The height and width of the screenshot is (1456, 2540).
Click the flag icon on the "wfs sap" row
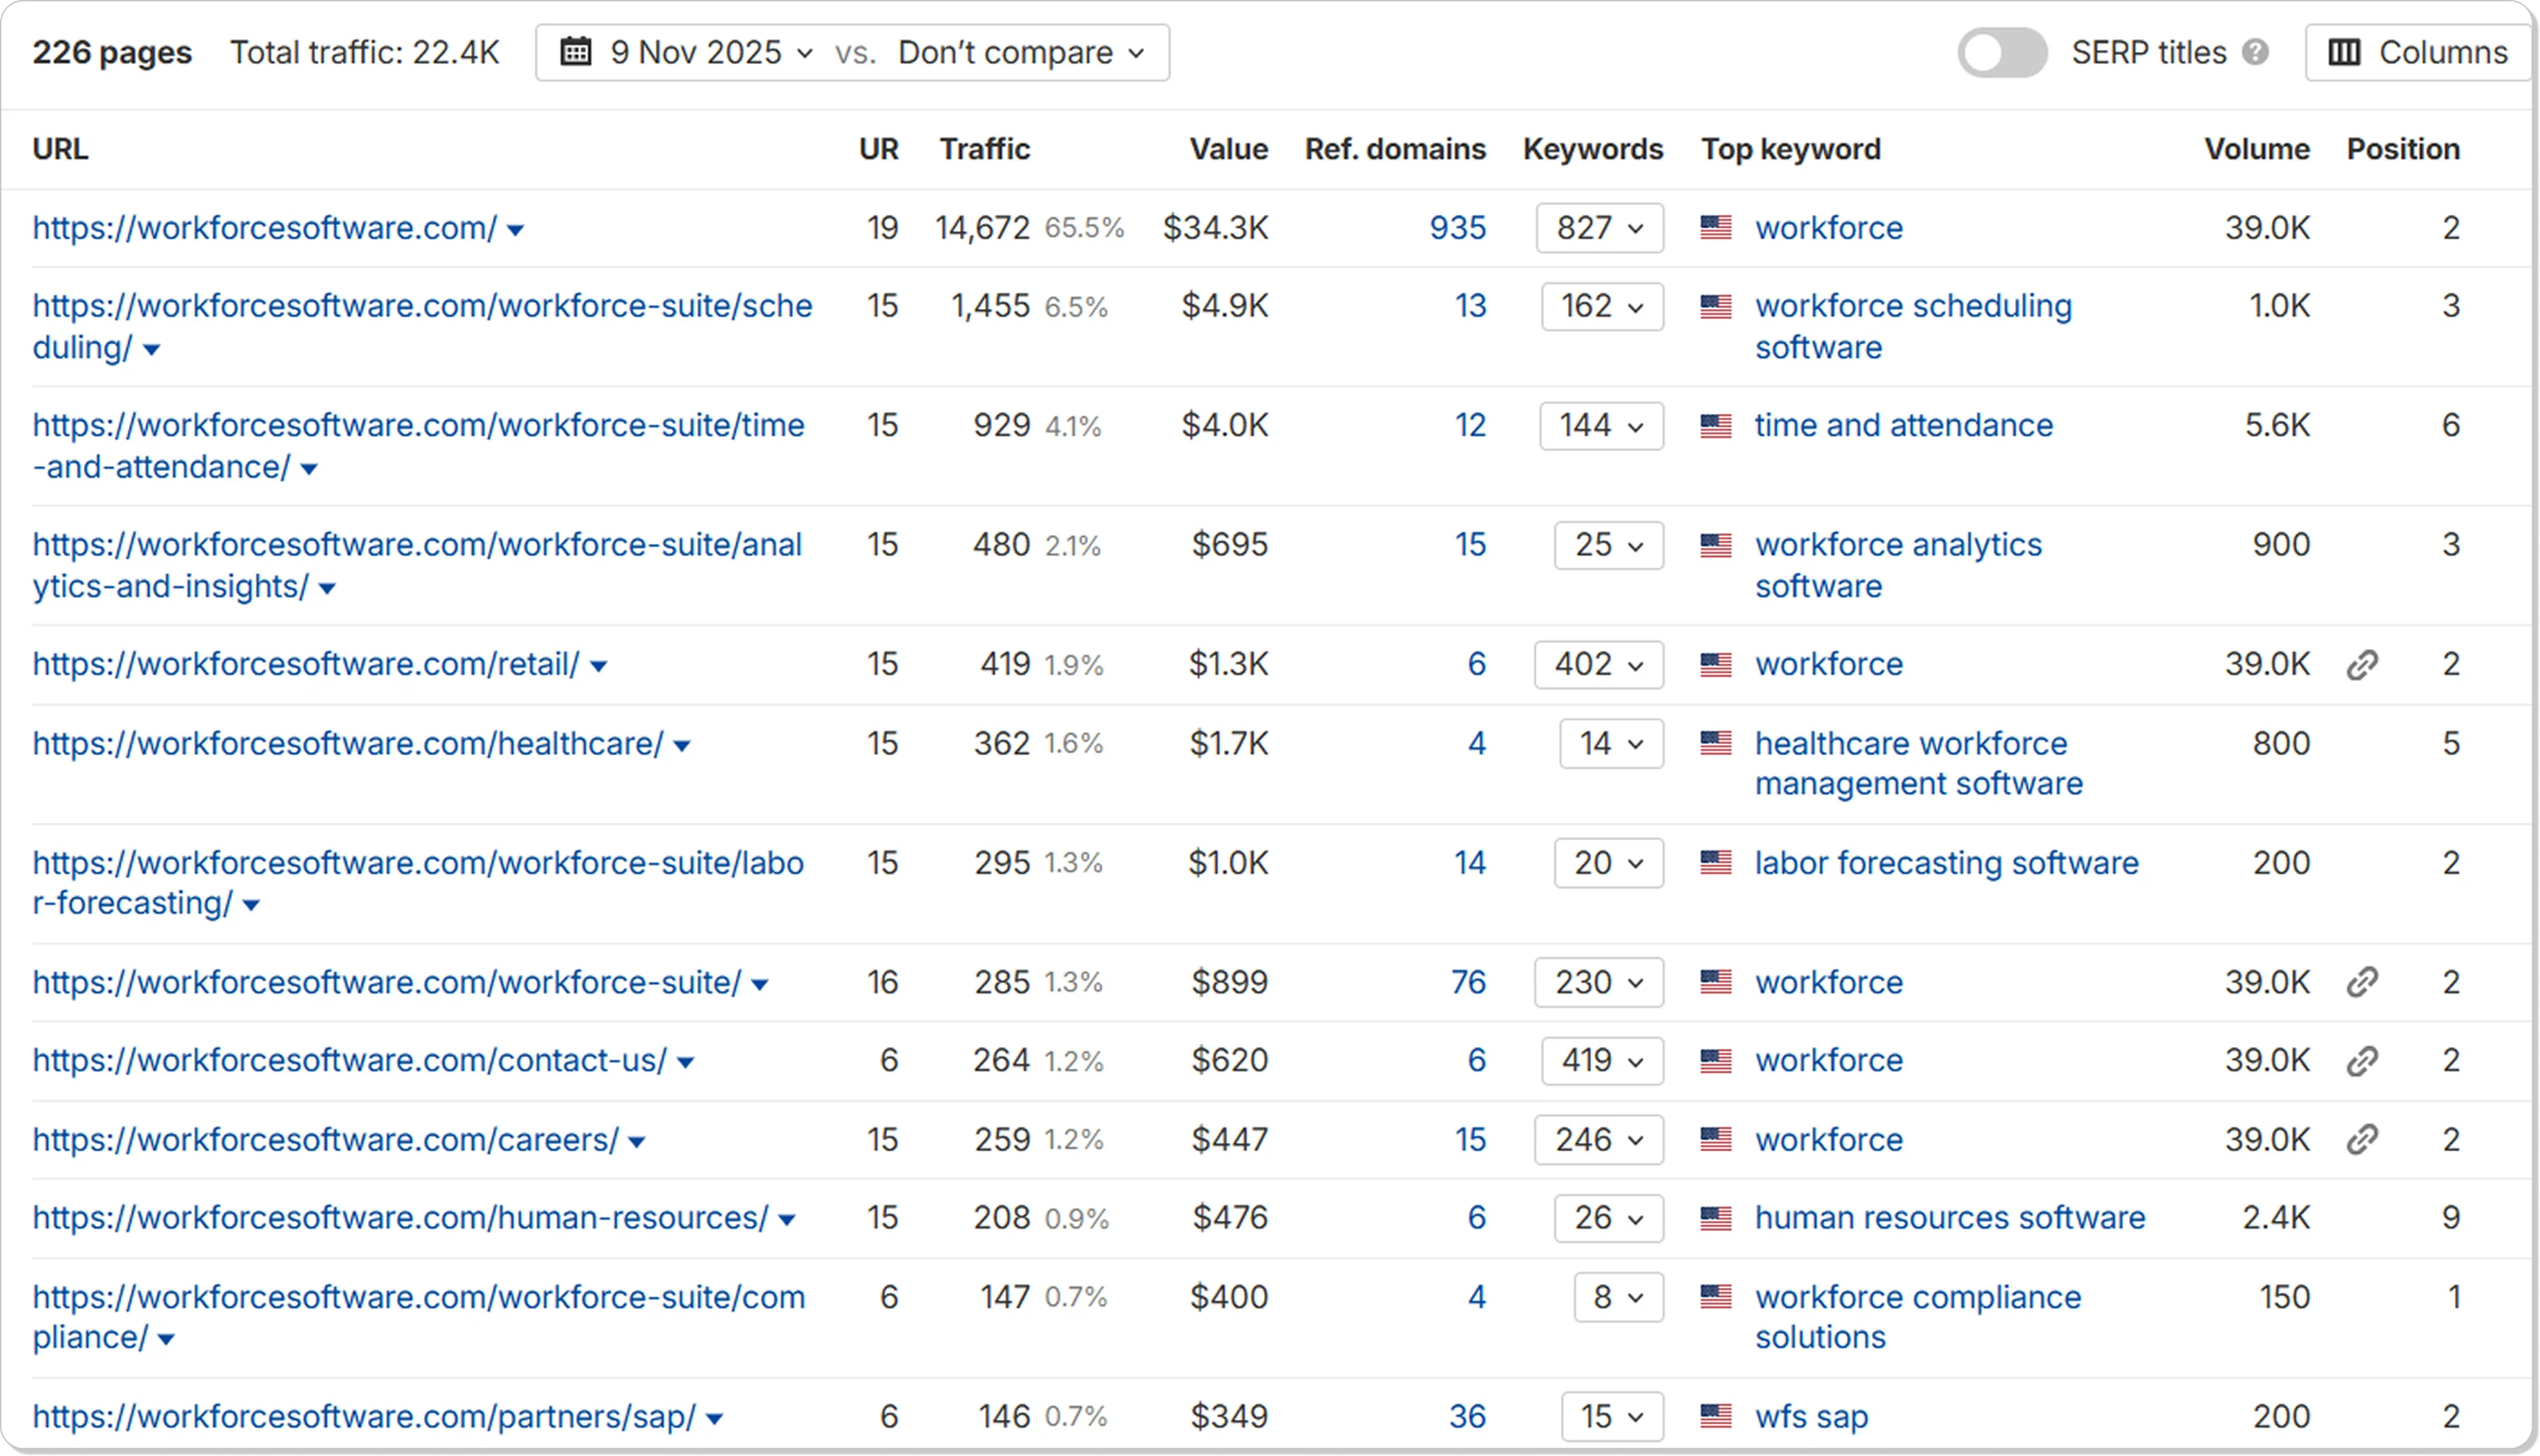[1716, 1416]
